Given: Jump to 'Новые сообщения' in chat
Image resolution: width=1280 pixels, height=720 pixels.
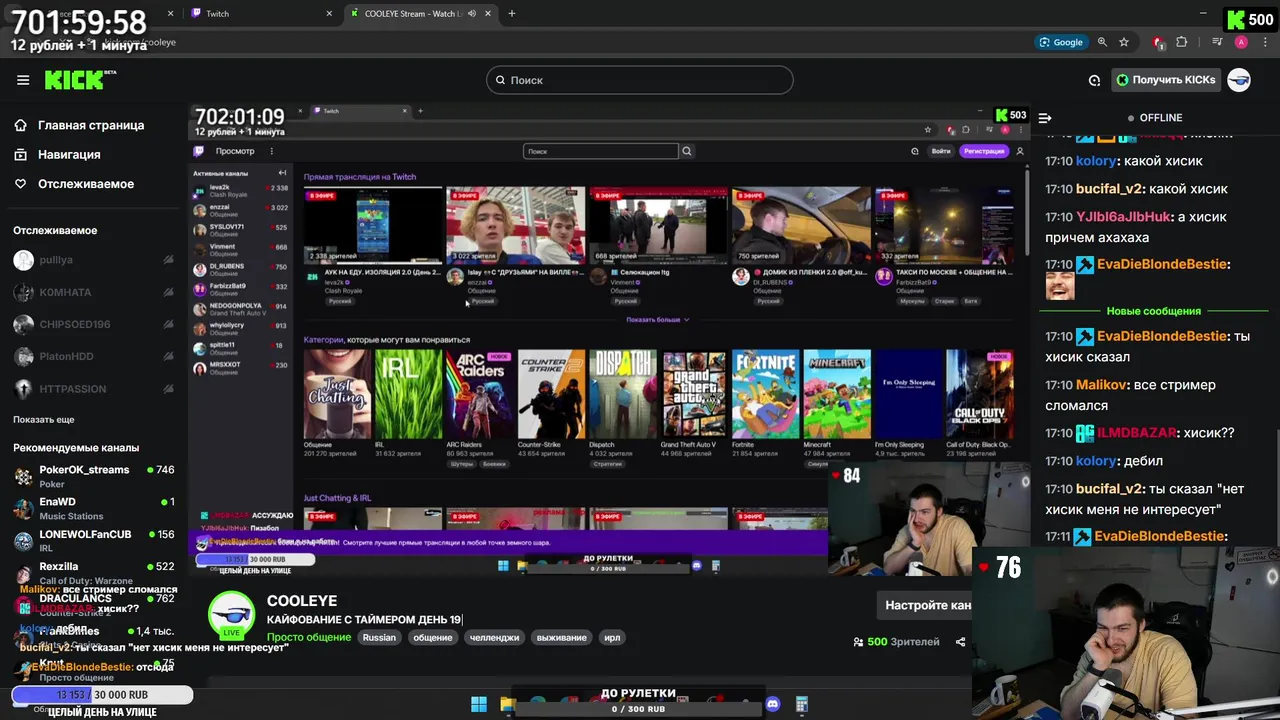Looking at the screenshot, I should [x=1154, y=311].
